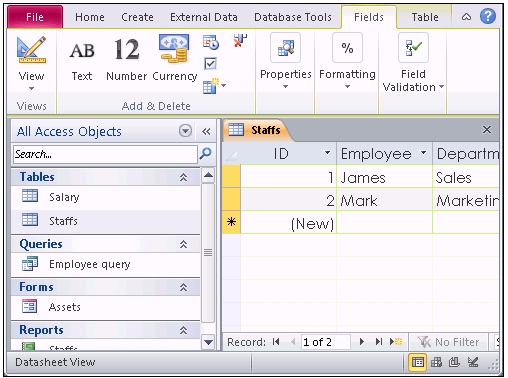
Task: Click the Mark cell
Action: point(384,200)
